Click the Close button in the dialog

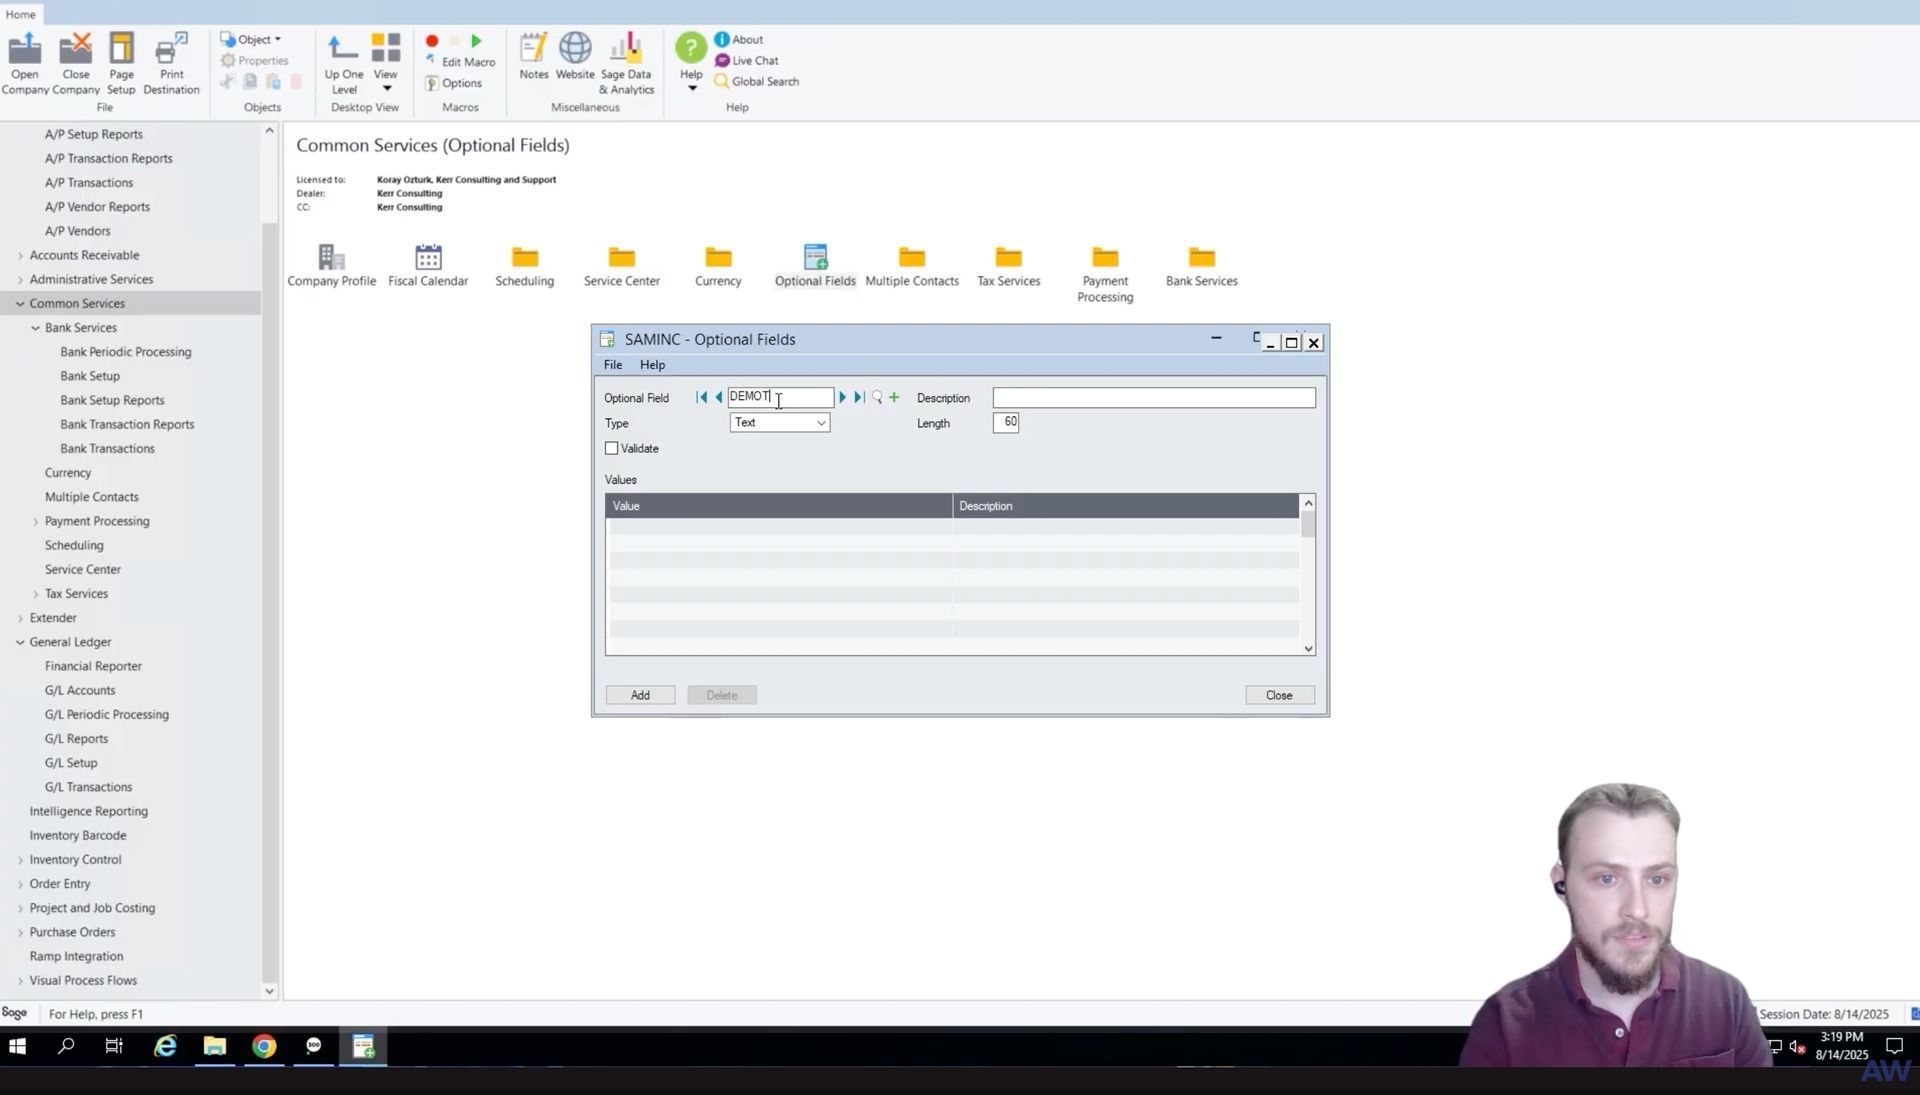1279,695
